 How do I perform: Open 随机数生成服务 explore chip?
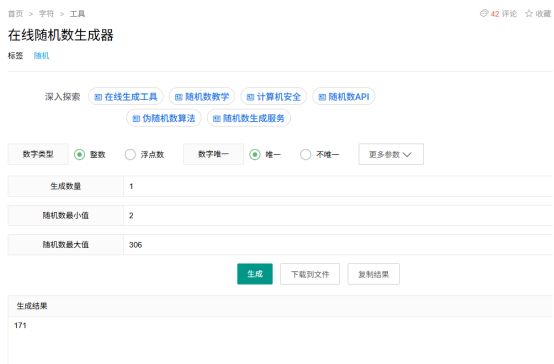pyautogui.click(x=249, y=118)
